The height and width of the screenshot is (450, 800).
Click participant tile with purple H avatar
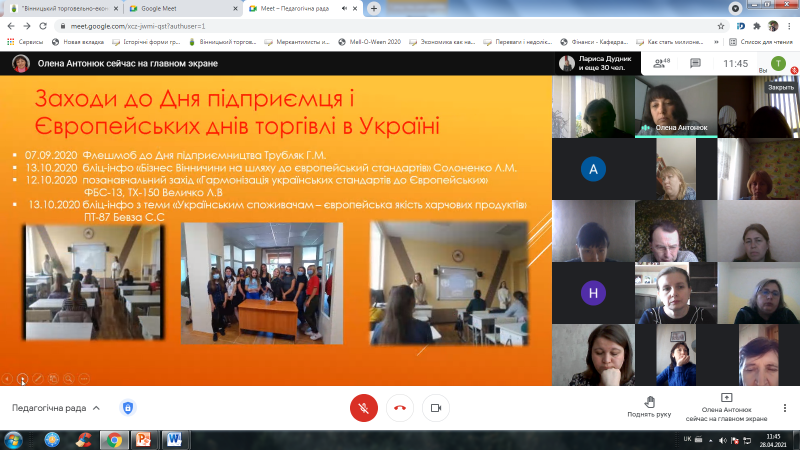click(x=593, y=293)
